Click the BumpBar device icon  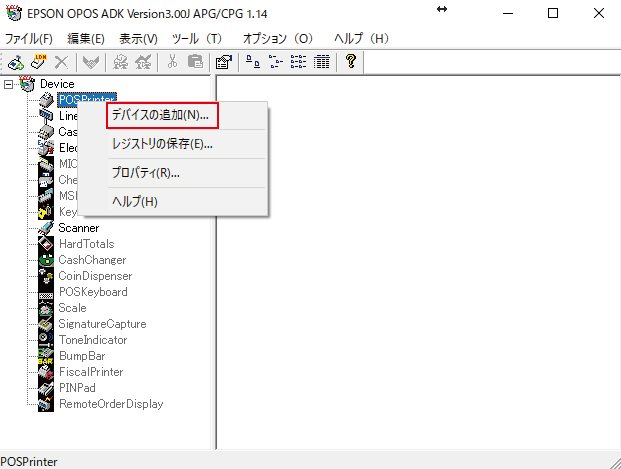(46, 356)
